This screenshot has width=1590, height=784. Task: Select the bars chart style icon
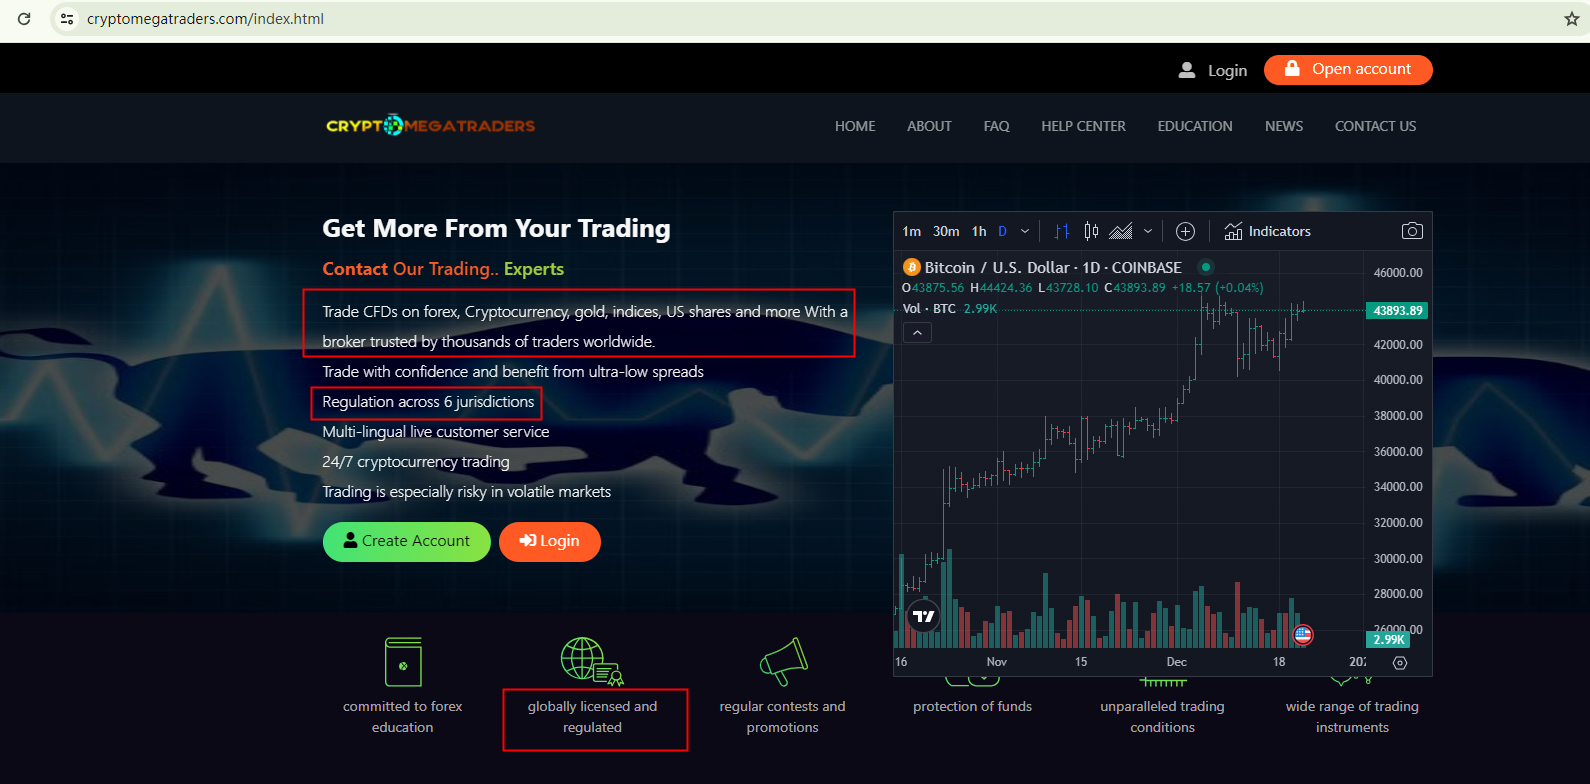tap(1062, 231)
